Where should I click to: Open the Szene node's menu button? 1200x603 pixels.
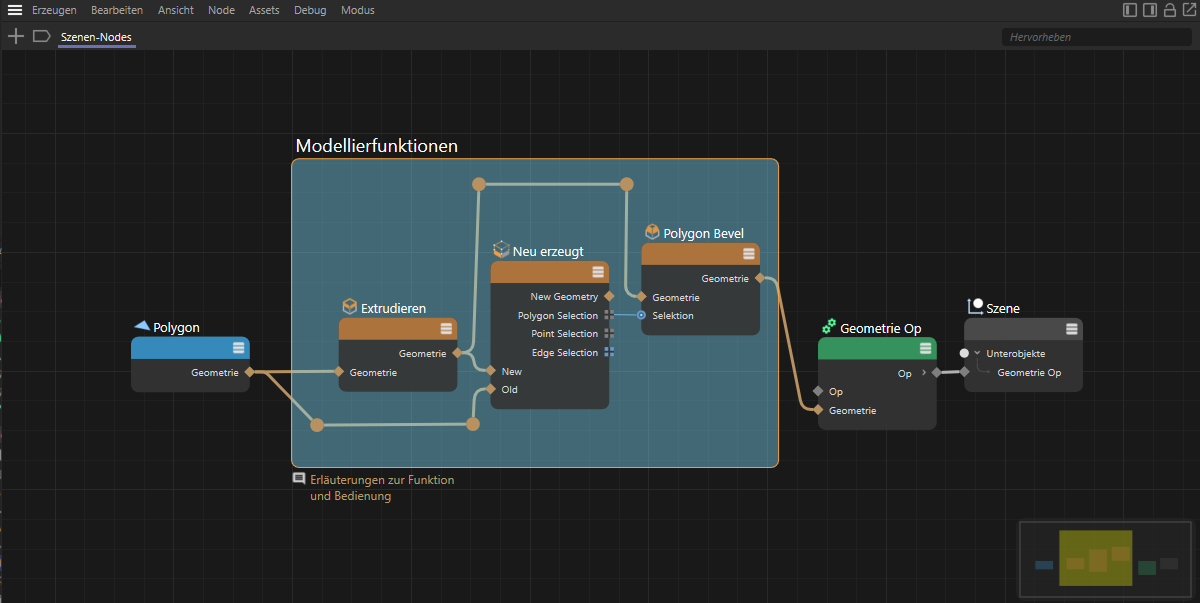tap(1072, 329)
